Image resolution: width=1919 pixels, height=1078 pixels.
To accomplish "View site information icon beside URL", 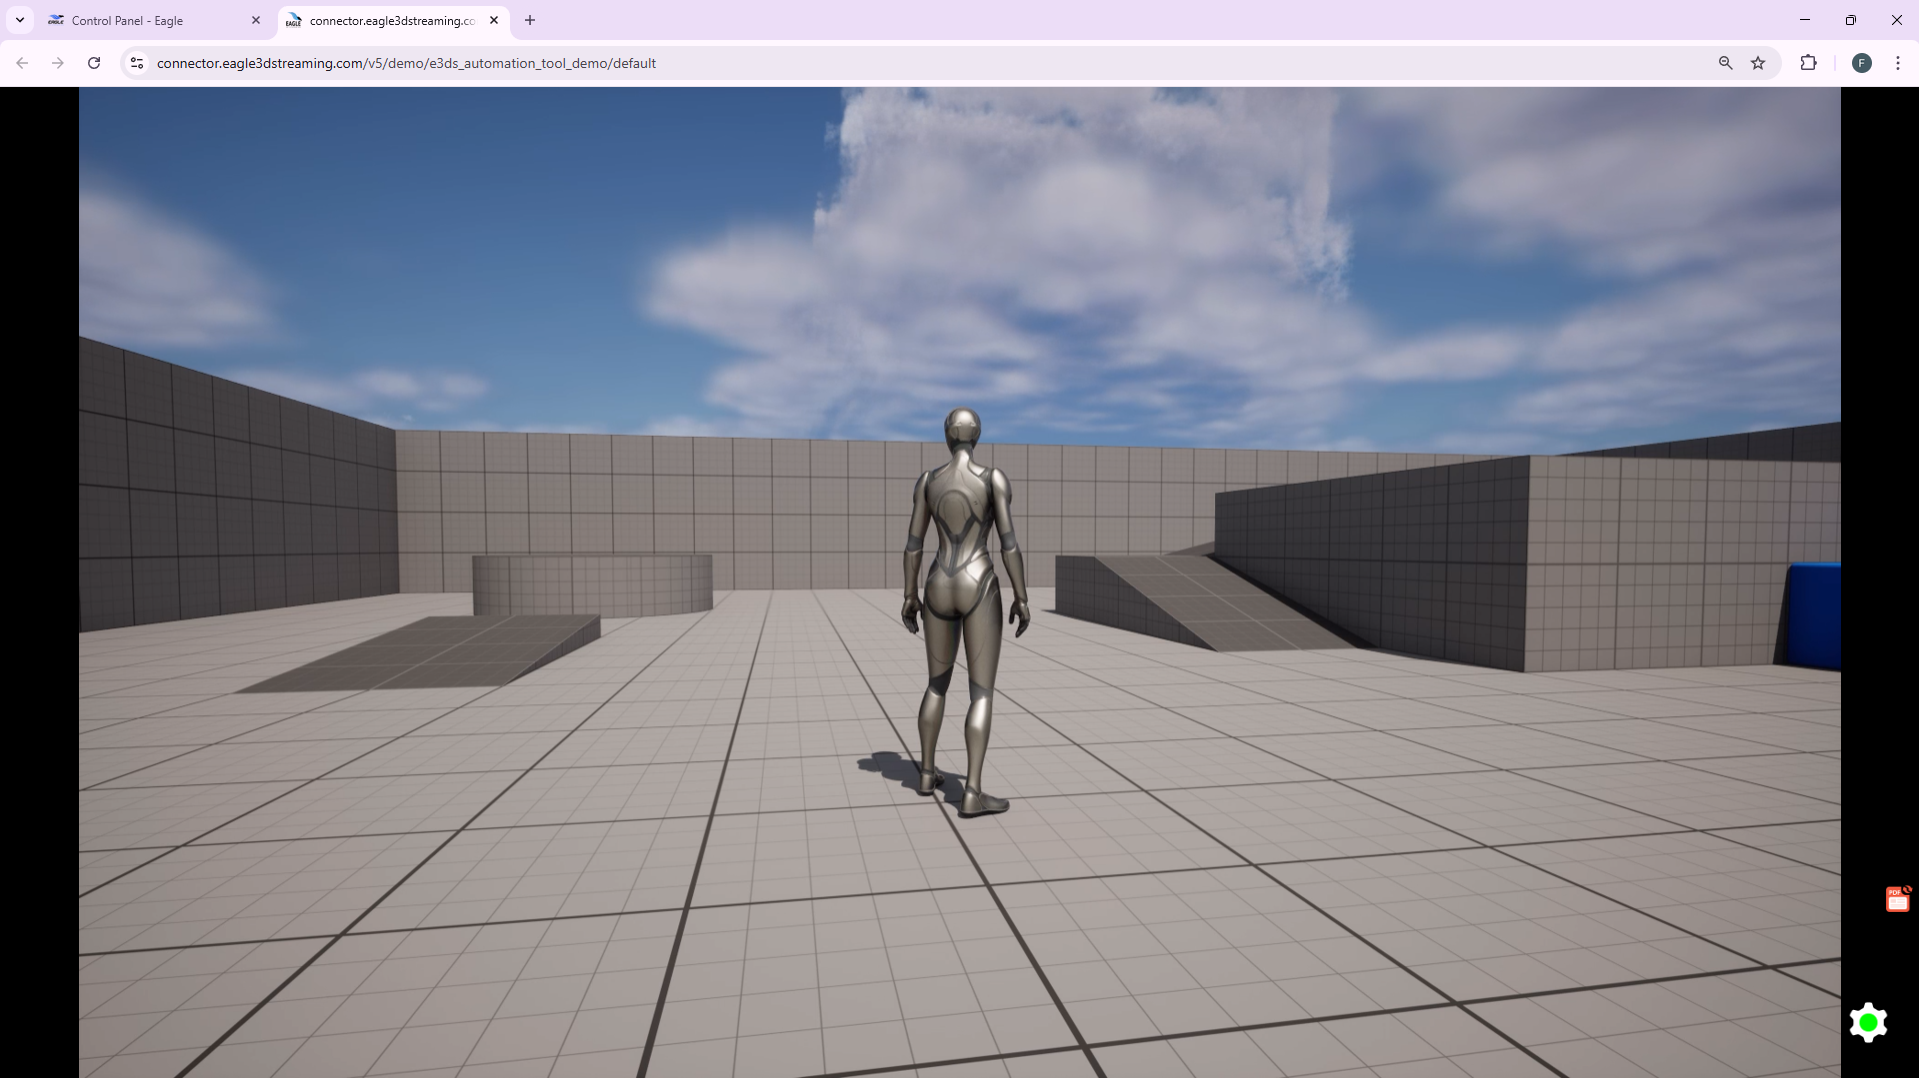I will tap(137, 63).
